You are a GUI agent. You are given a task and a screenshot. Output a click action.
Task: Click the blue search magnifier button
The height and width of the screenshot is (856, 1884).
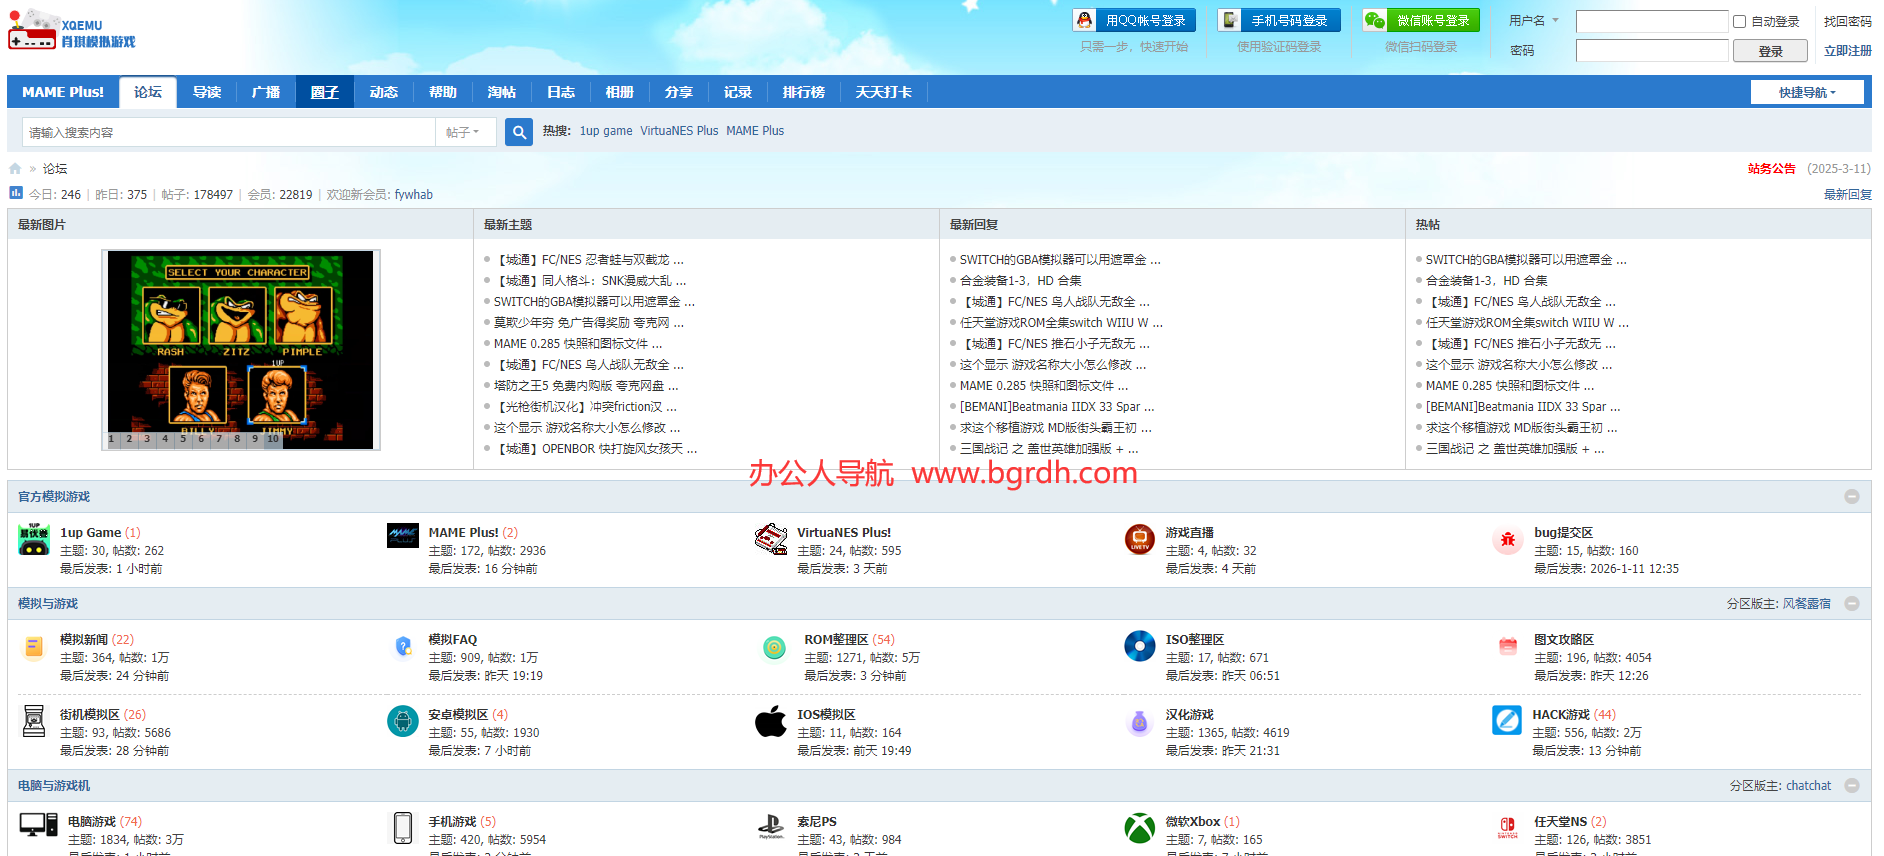click(x=519, y=132)
